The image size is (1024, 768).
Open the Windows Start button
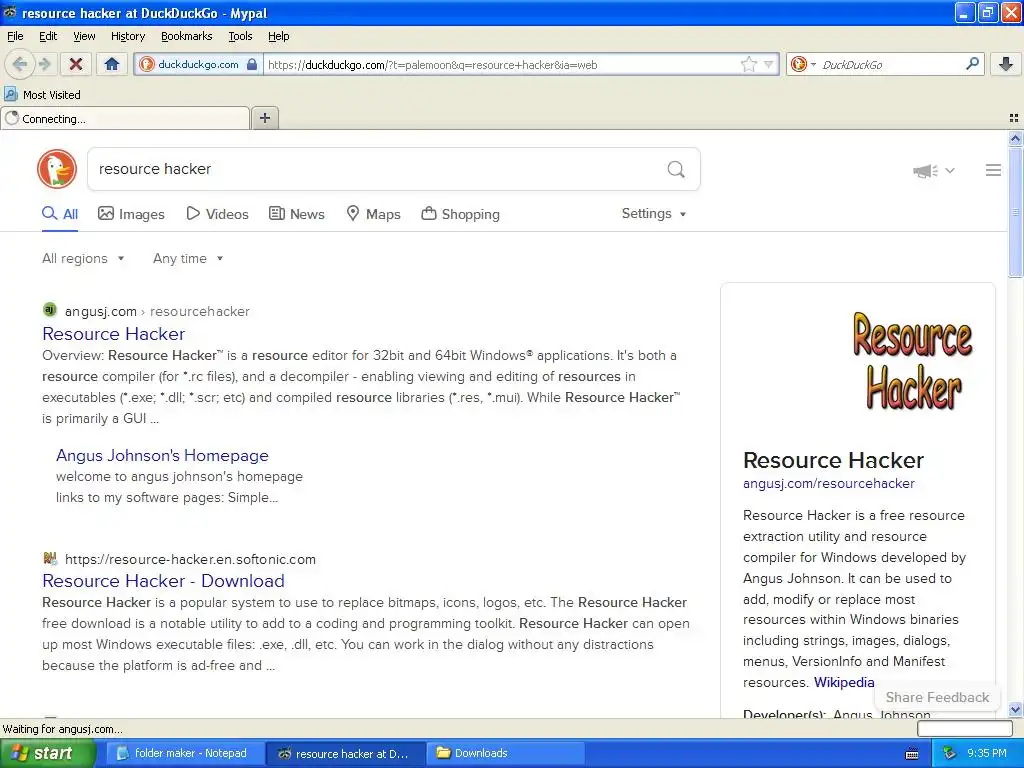pos(48,754)
